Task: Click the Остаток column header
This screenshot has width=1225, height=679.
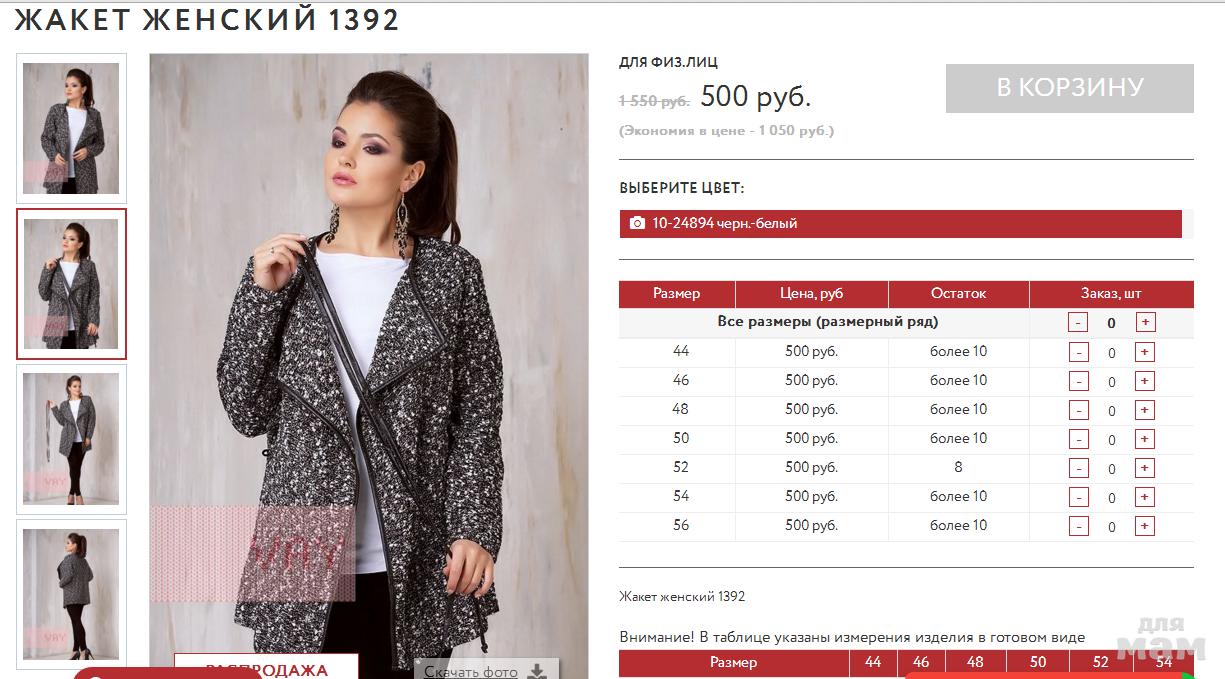Action: 958,294
